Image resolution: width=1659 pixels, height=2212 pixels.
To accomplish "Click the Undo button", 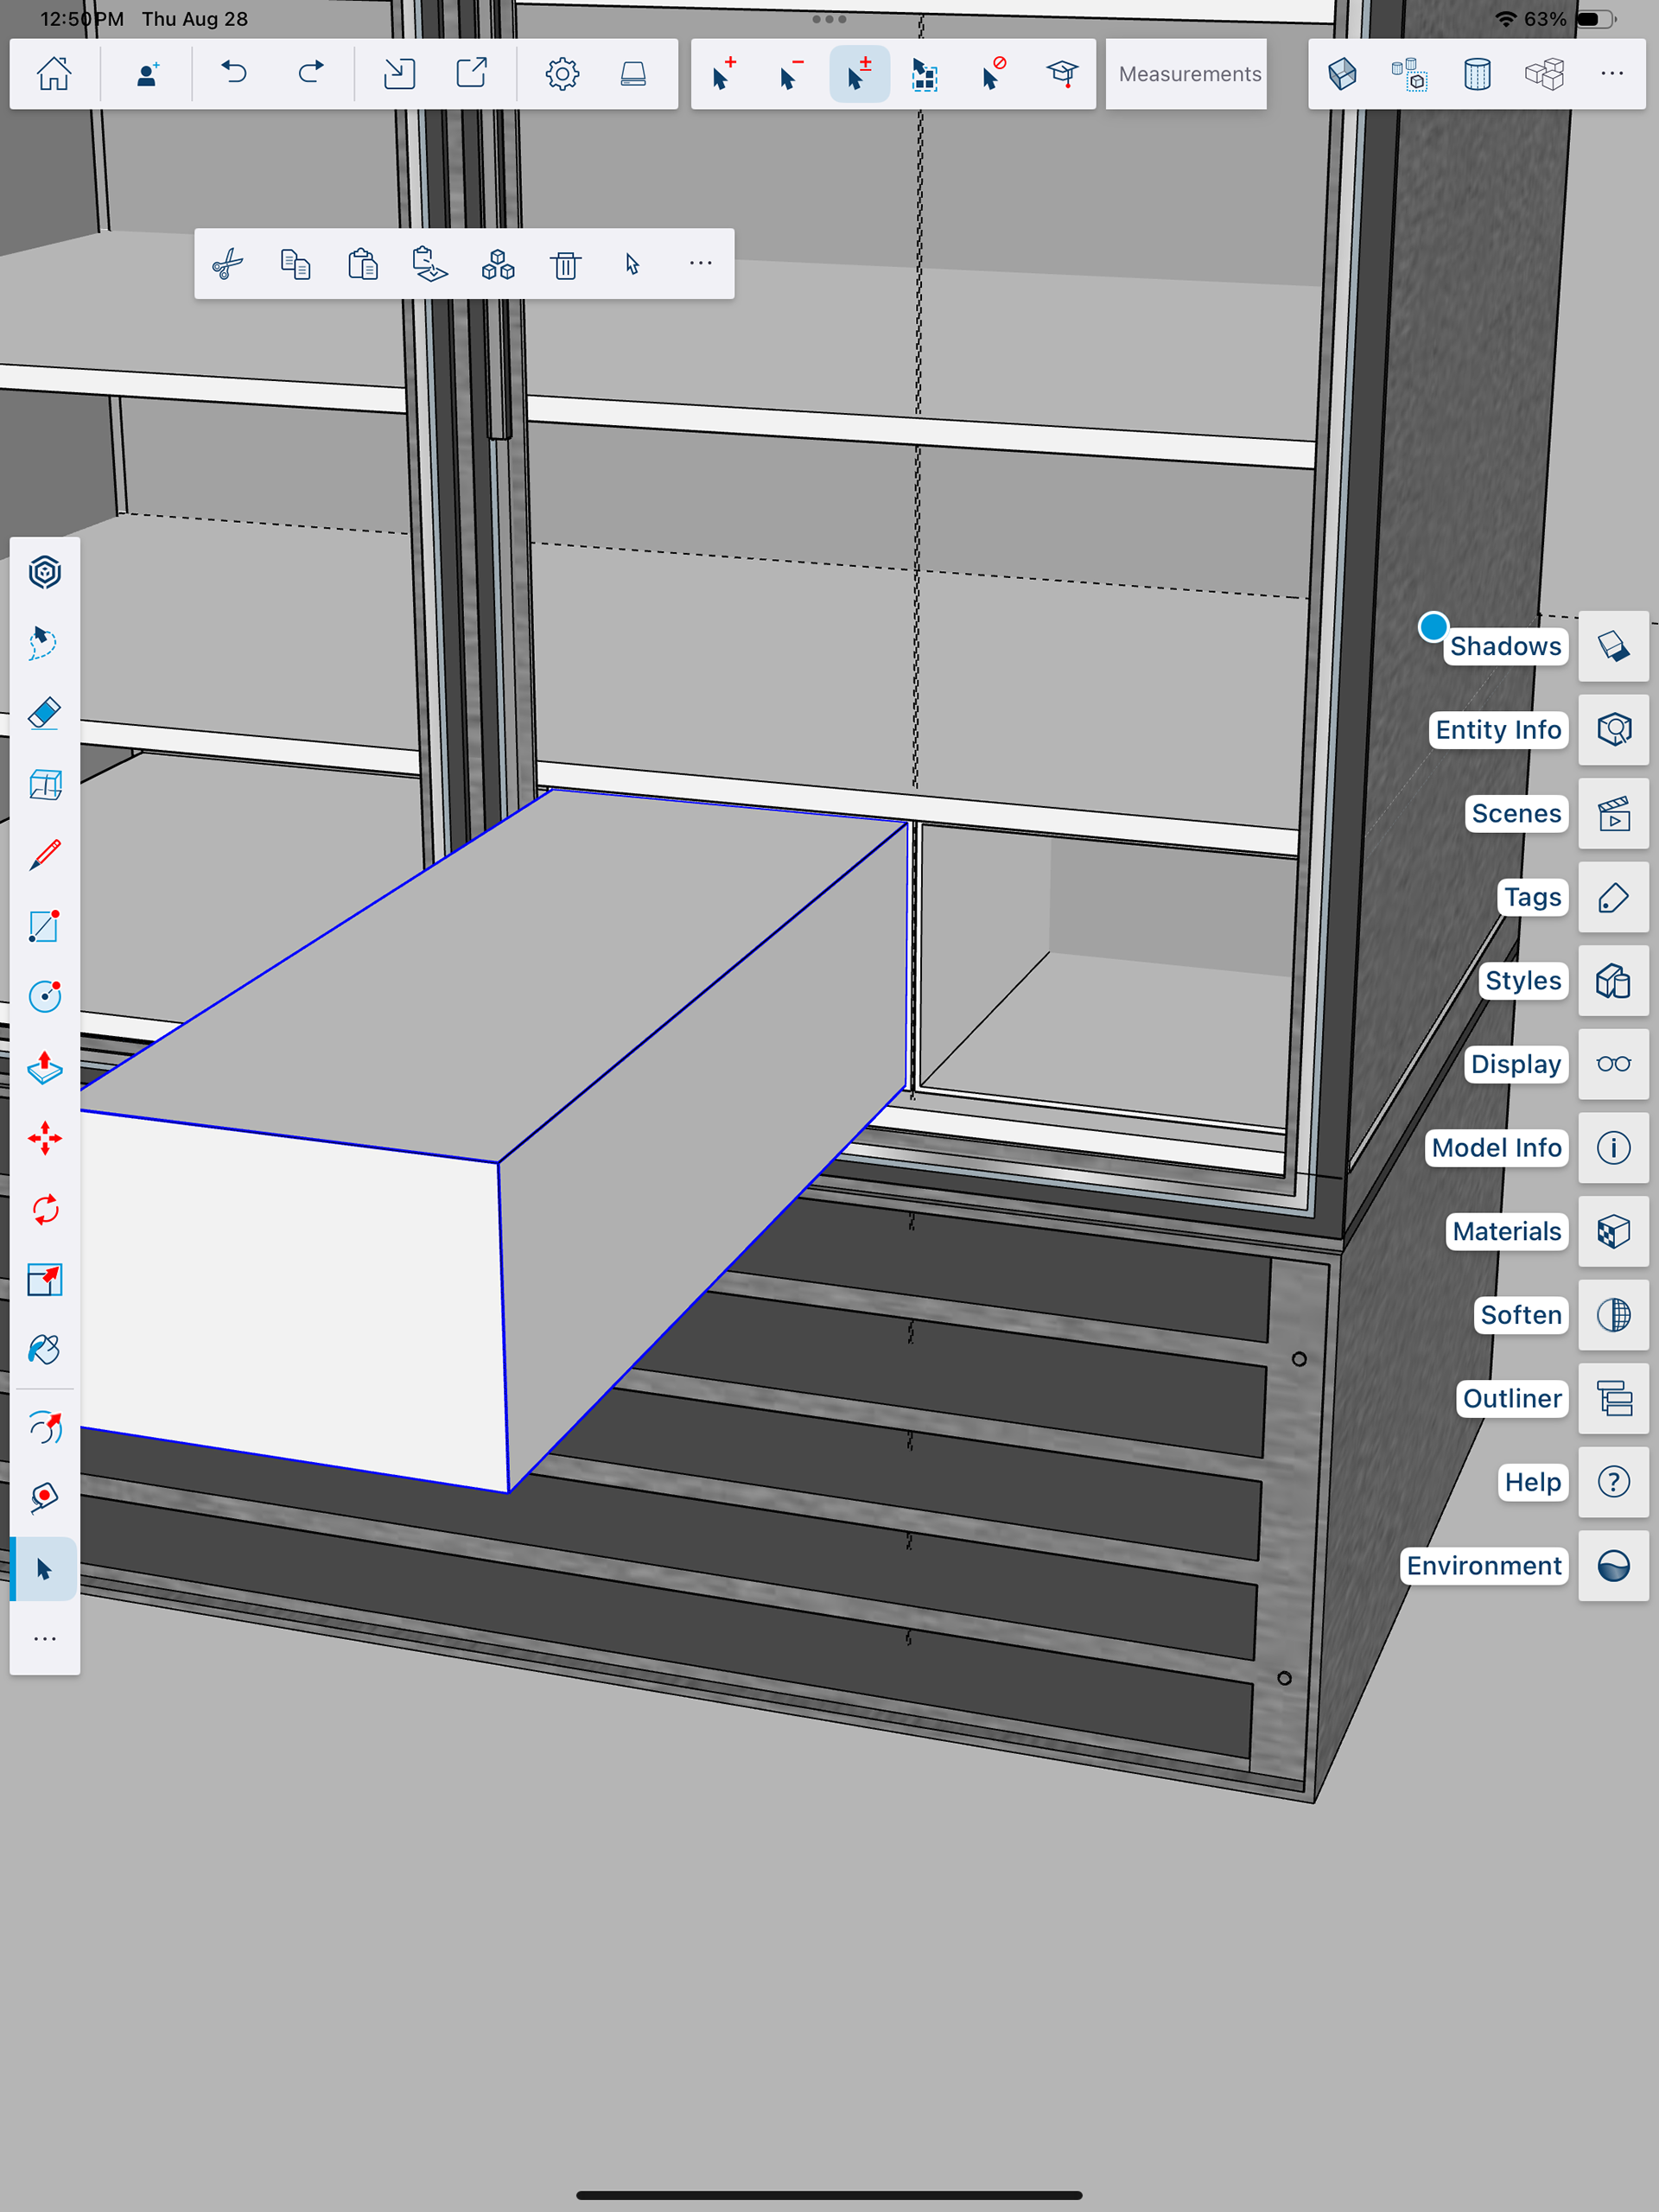I will 234,74.
